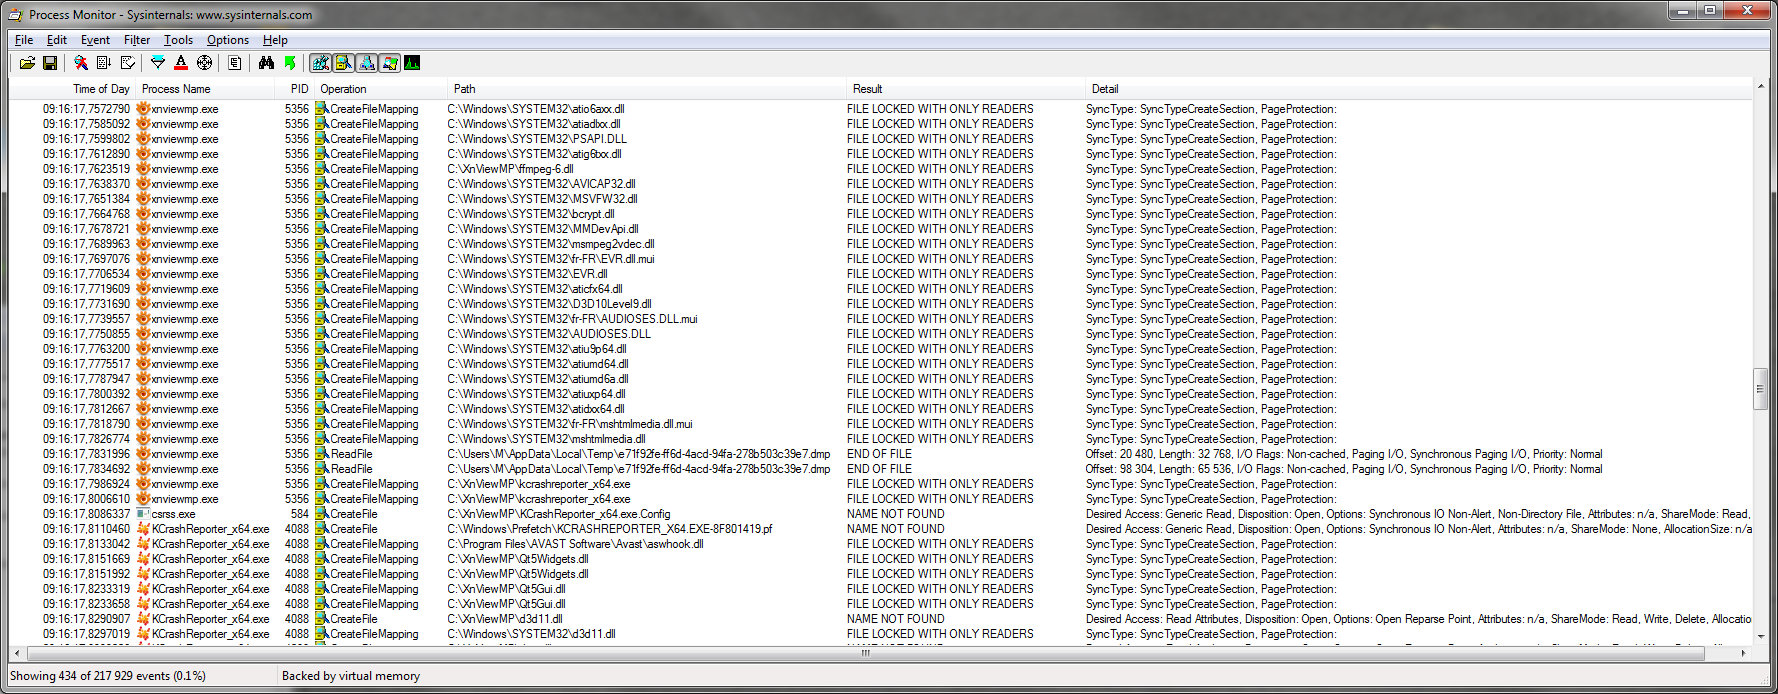Select the KCrashReporter_x64.exe.Config path
The height and width of the screenshot is (694, 1778).
tap(558, 514)
